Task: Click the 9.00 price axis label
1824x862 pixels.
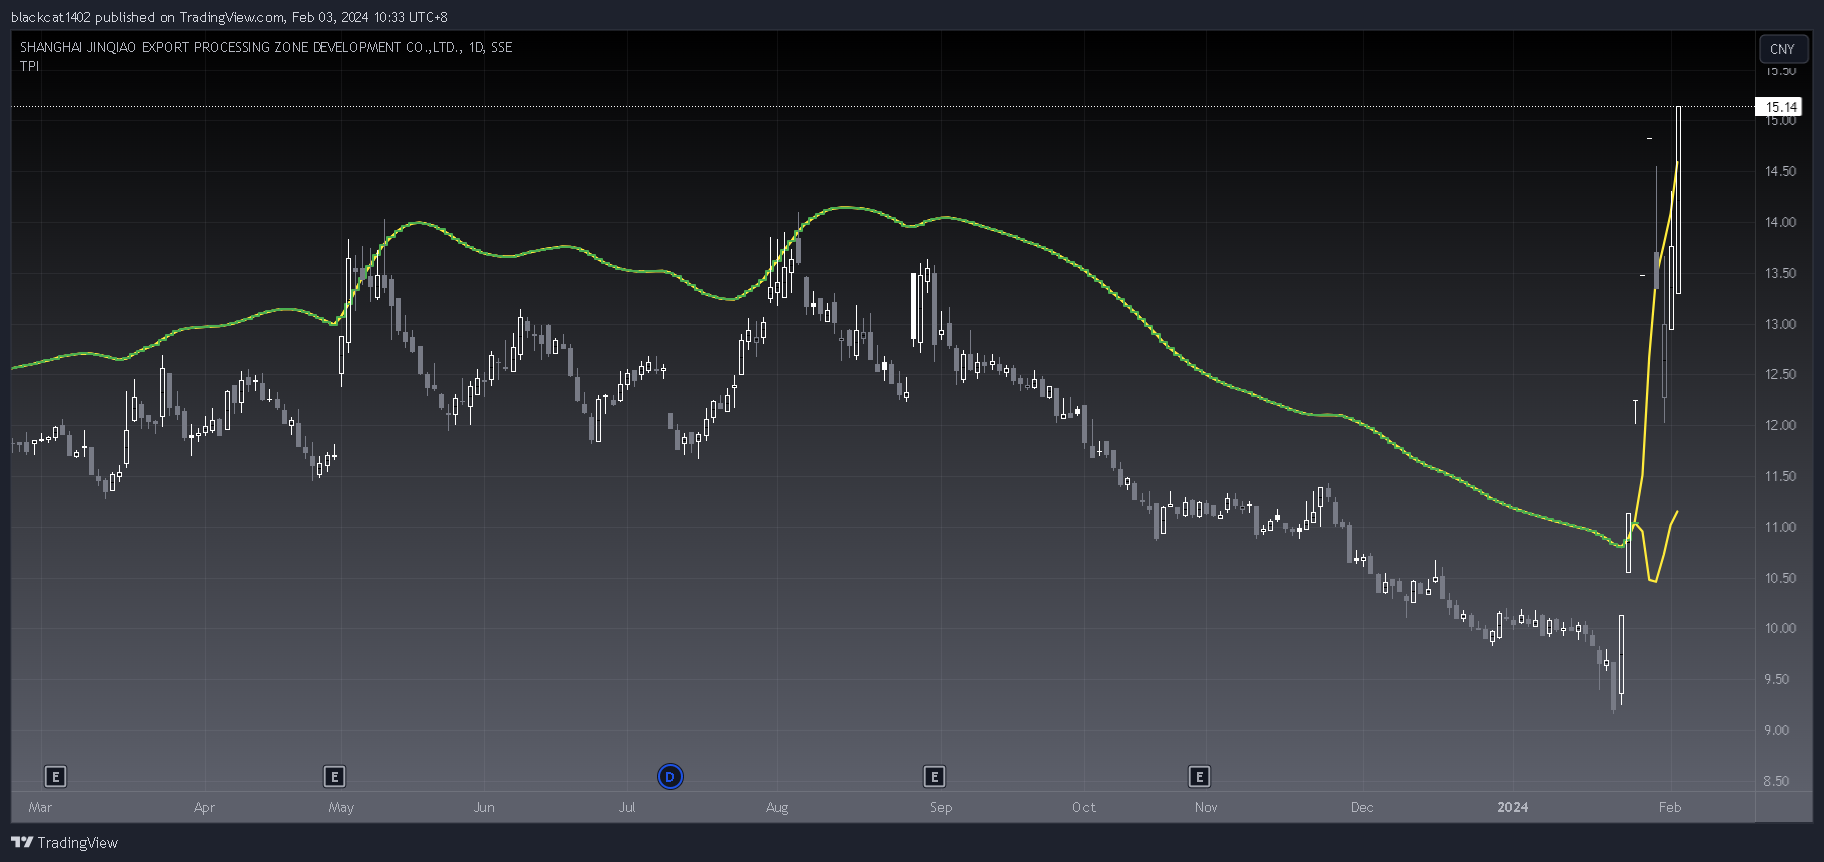Action: click(1776, 730)
